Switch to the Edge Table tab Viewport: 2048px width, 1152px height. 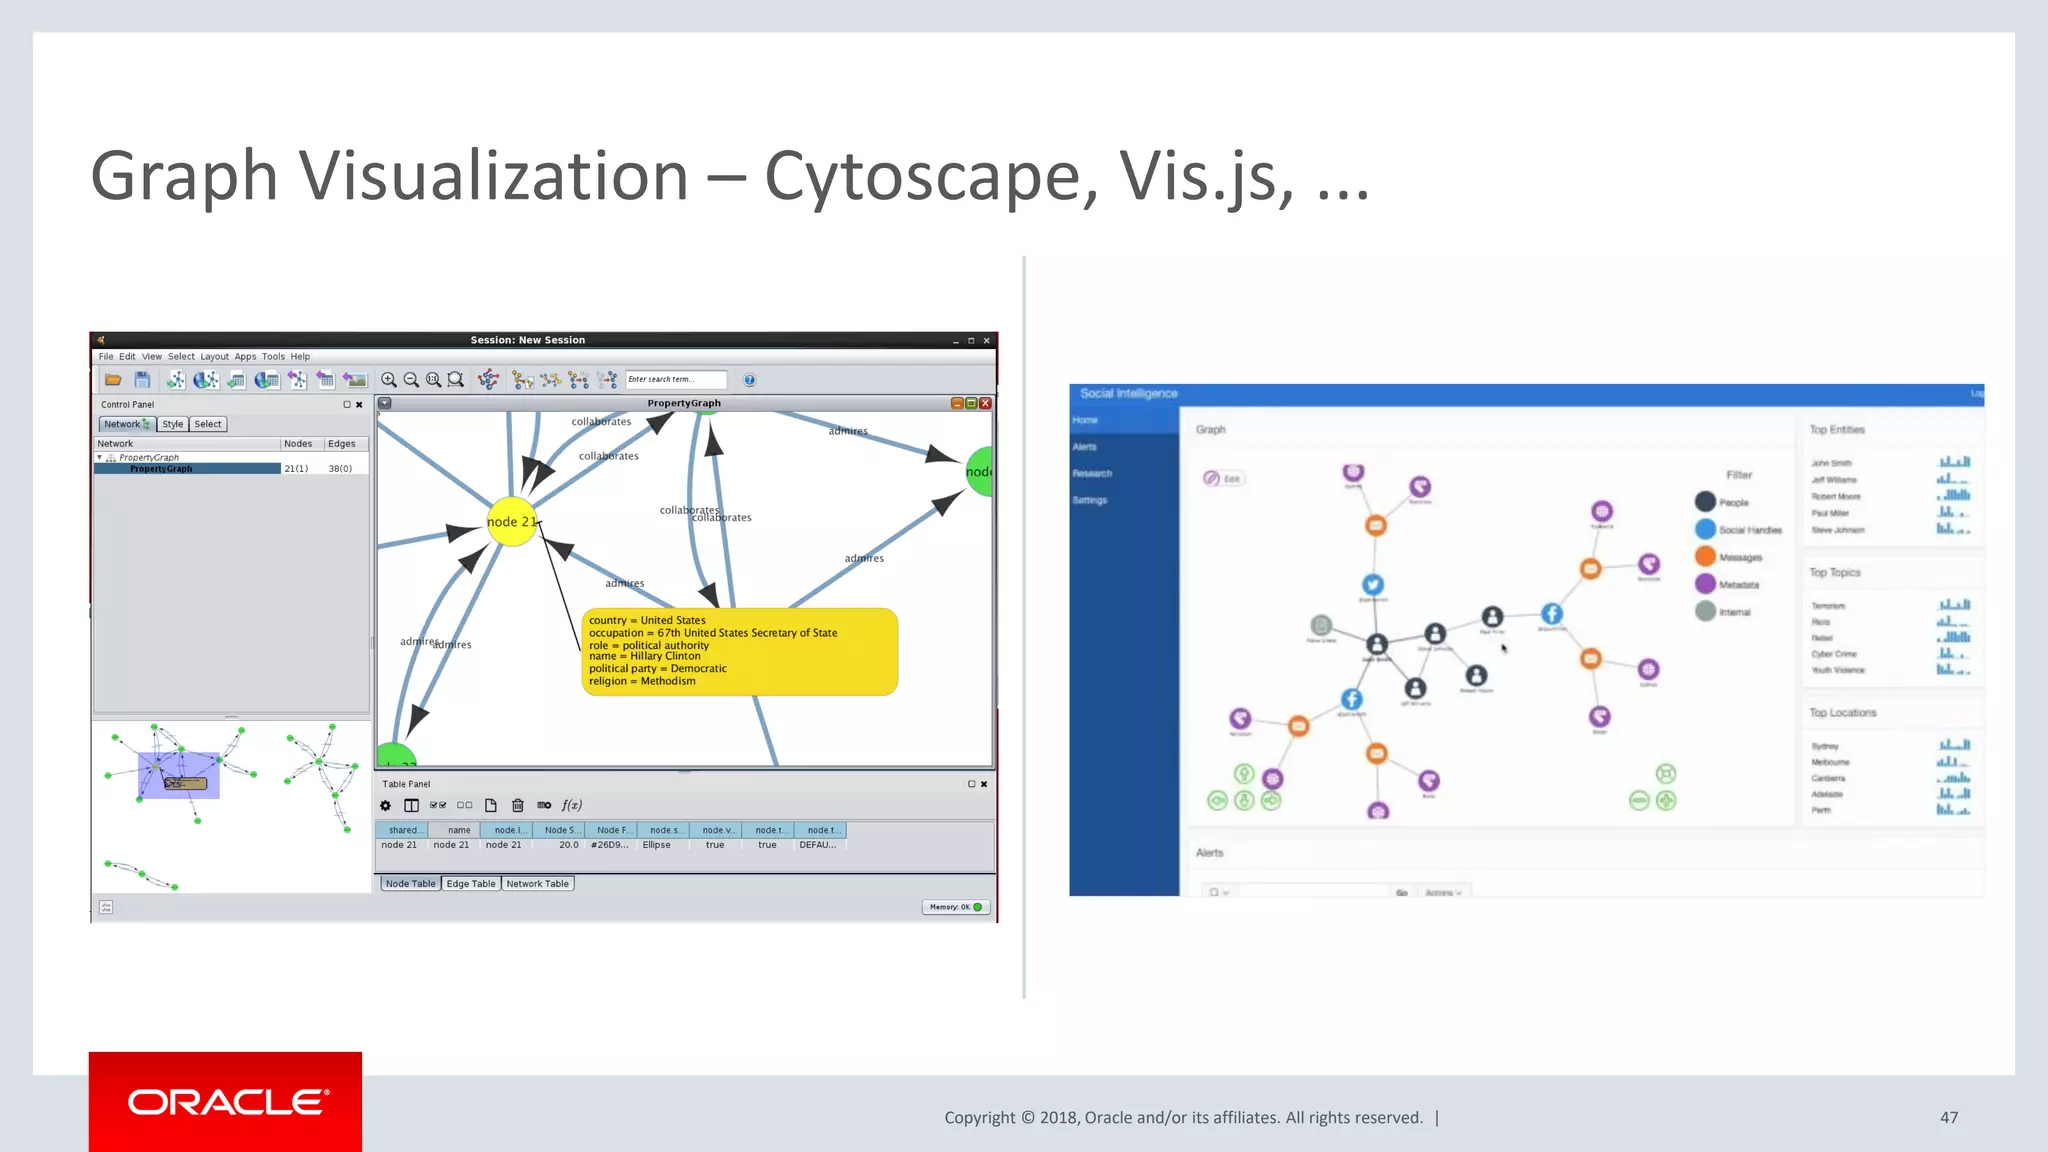pyautogui.click(x=470, y=884)
